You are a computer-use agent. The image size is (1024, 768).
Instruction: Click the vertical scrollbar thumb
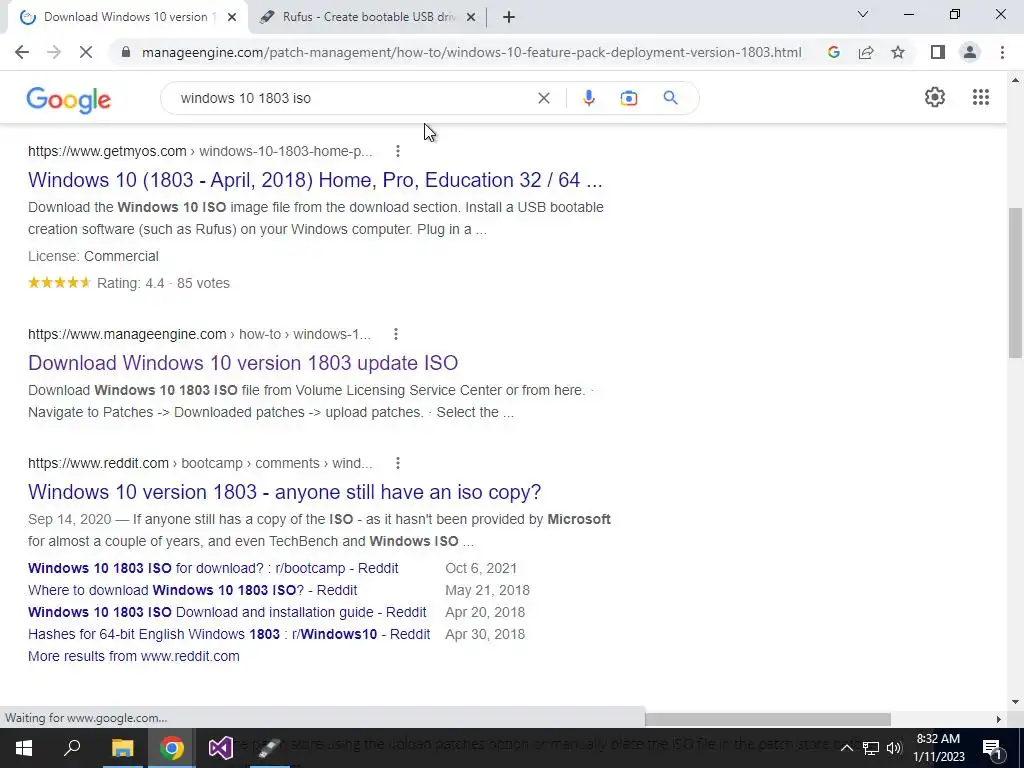coord(1014,283)
